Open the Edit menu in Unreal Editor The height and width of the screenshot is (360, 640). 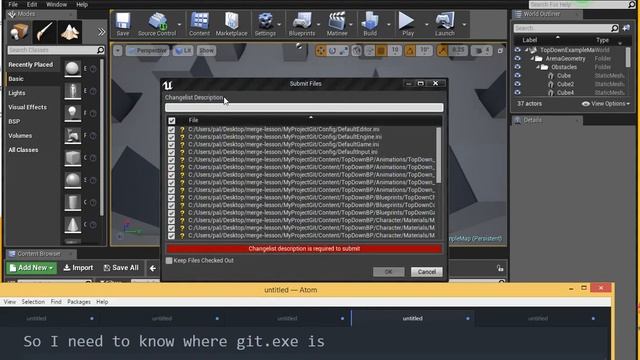tap(32, 4)
